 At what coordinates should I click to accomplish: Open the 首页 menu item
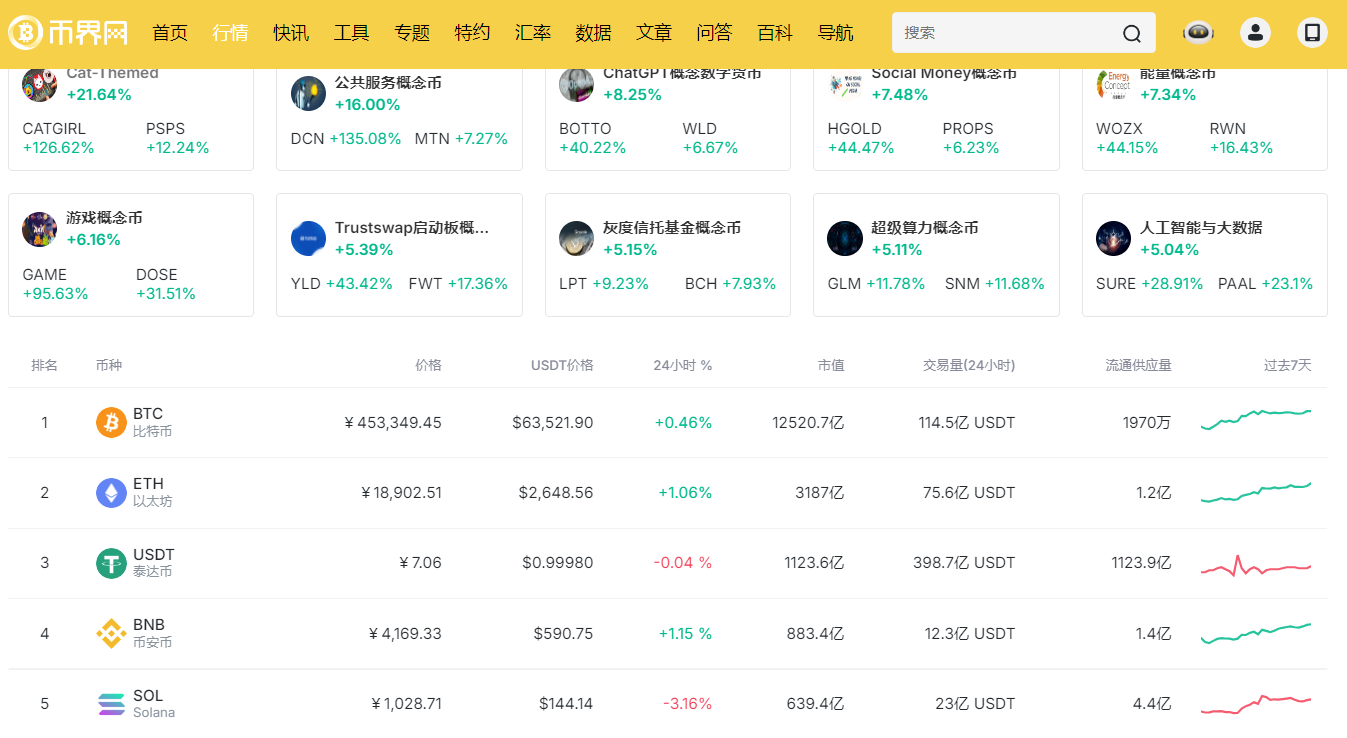[x=170, y=33]
